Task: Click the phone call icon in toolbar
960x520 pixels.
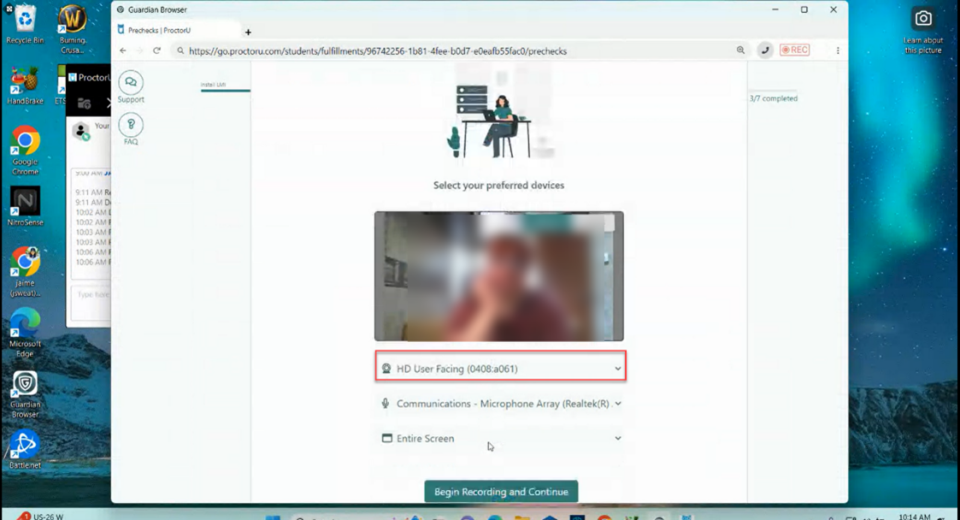Action: [765, 50]
